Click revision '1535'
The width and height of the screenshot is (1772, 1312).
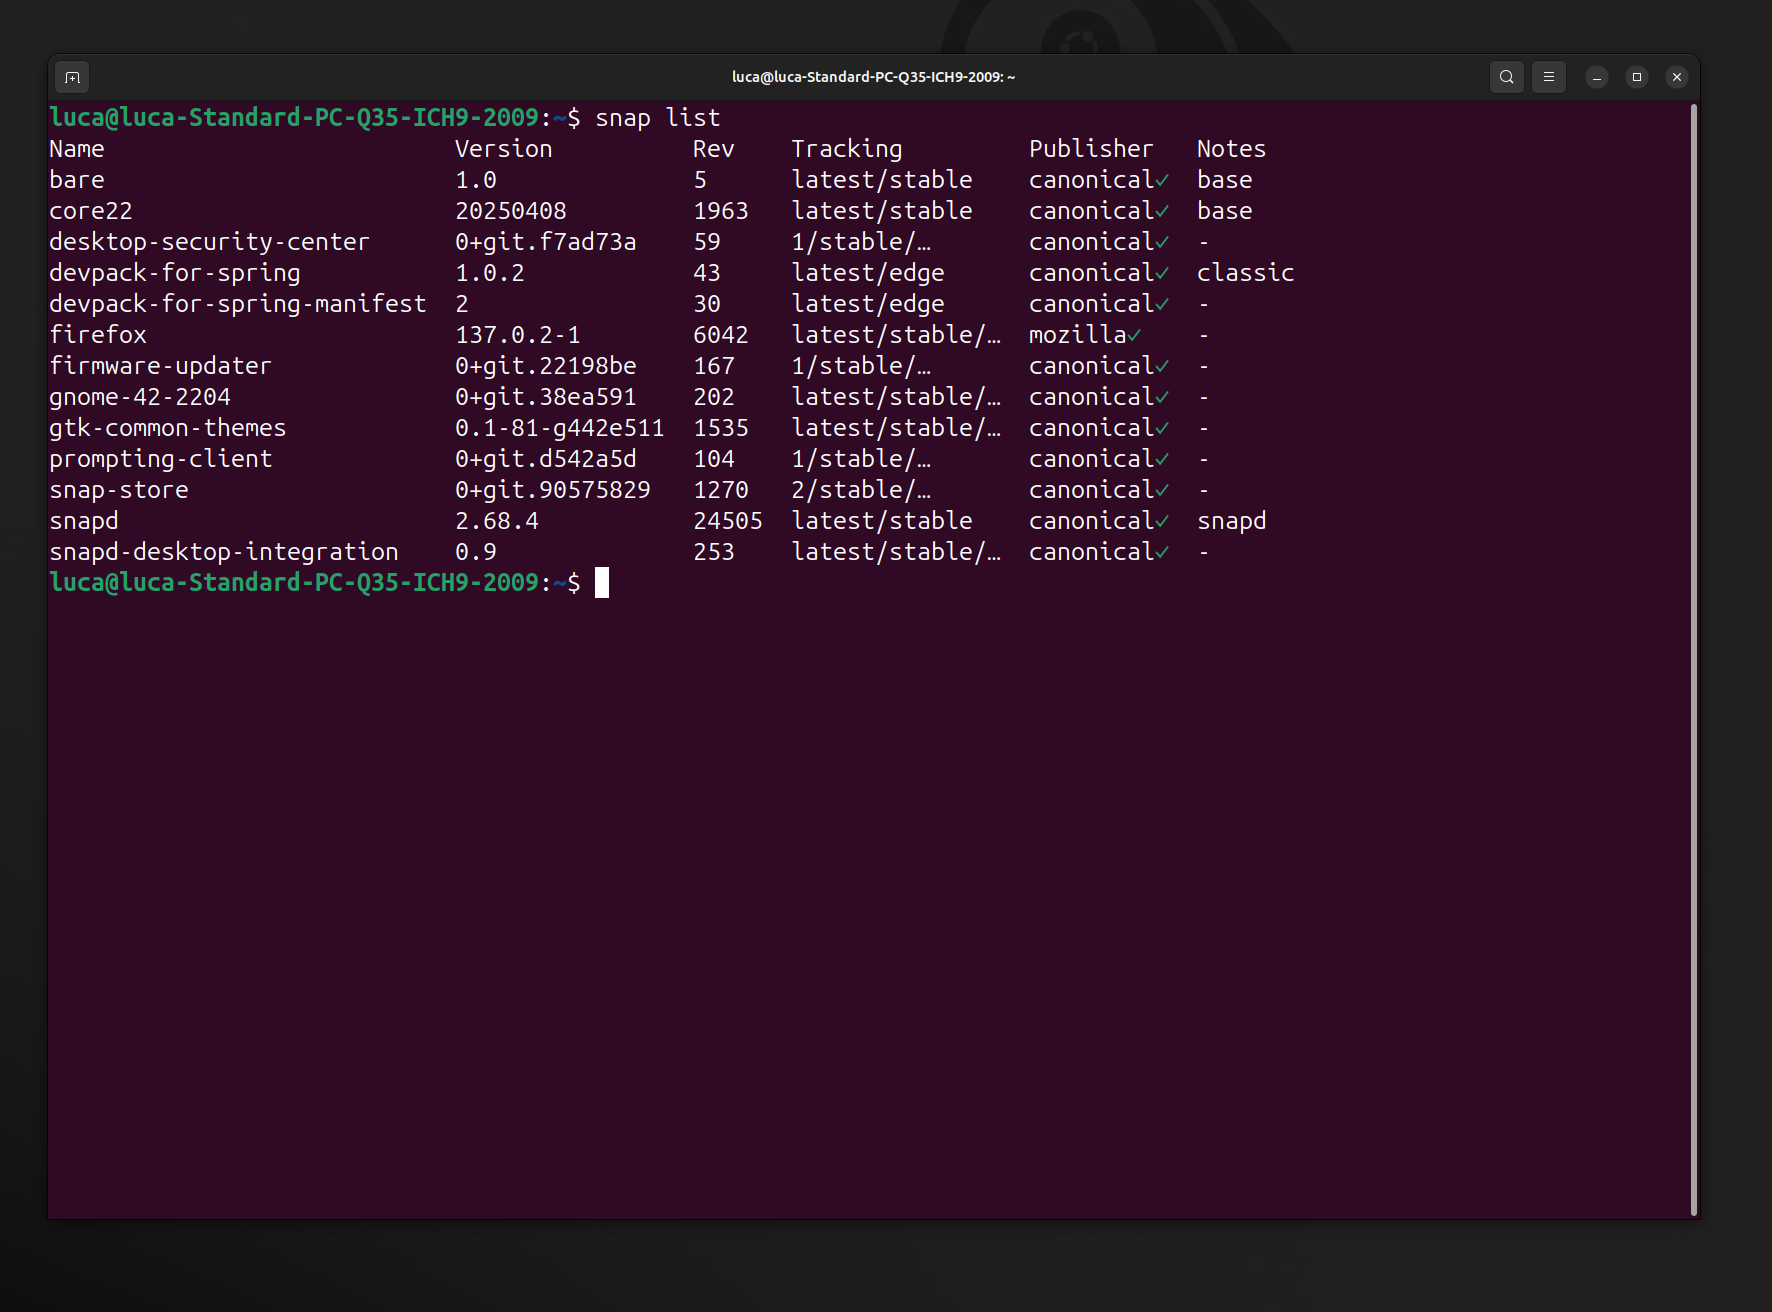click(721, 428)
